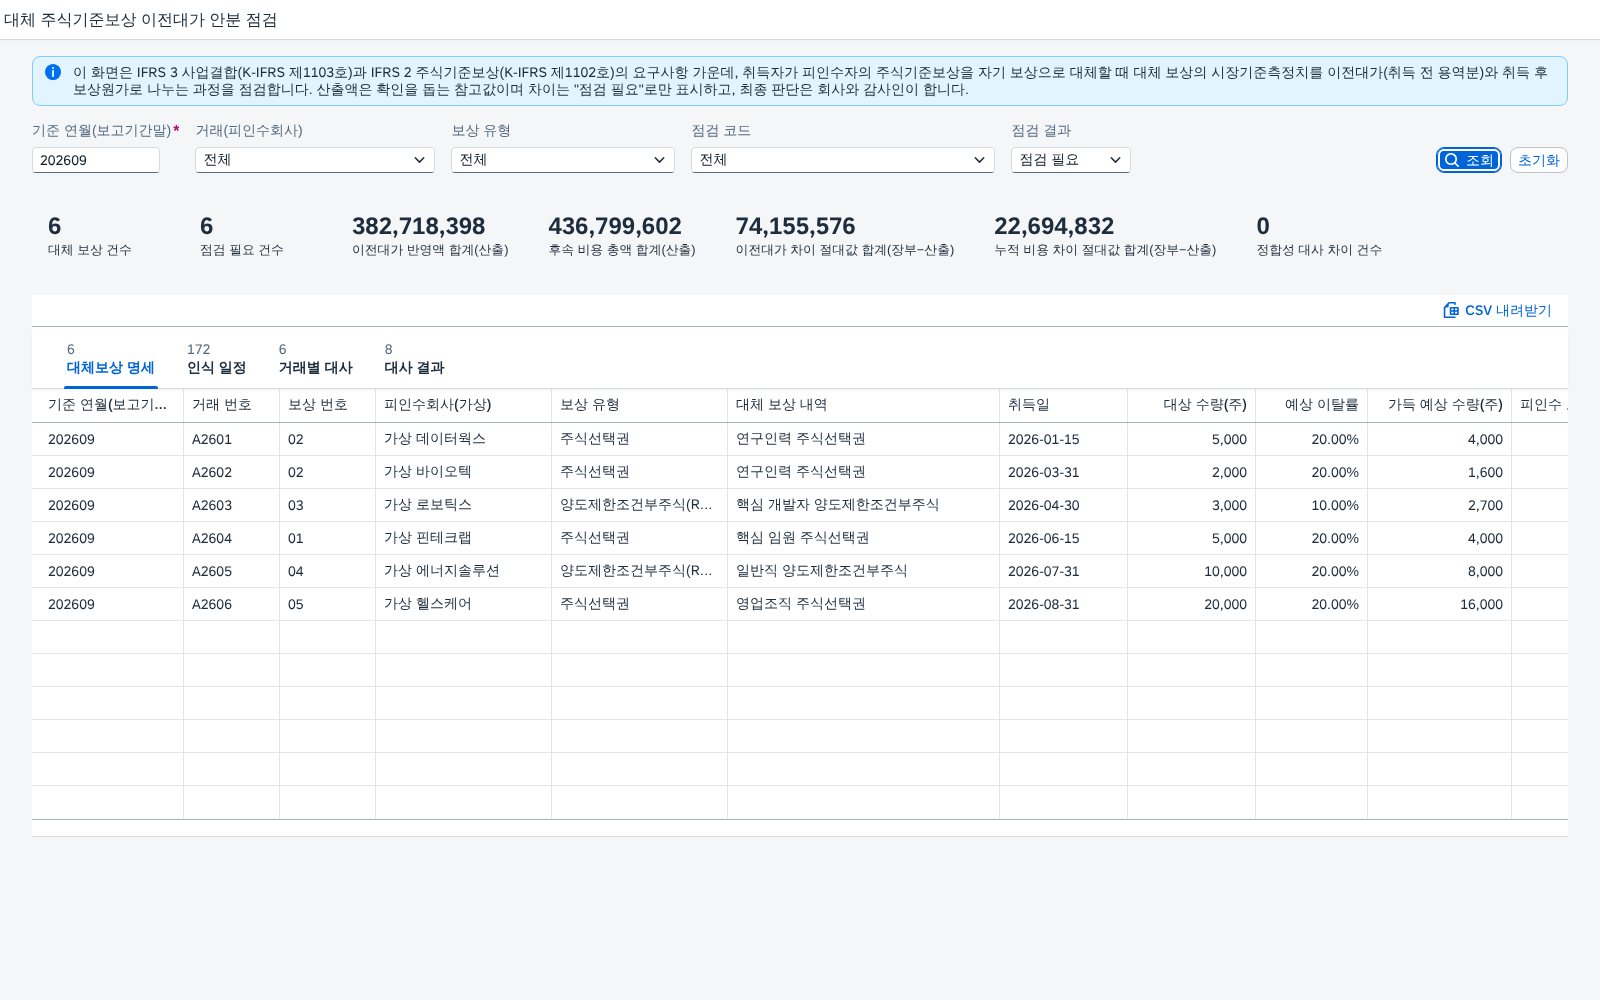The width and height of the screenshot is (1600, 1000).
Task: Click the 436,799,602 후속 비용 총액 total
Action: click(615, 226)
